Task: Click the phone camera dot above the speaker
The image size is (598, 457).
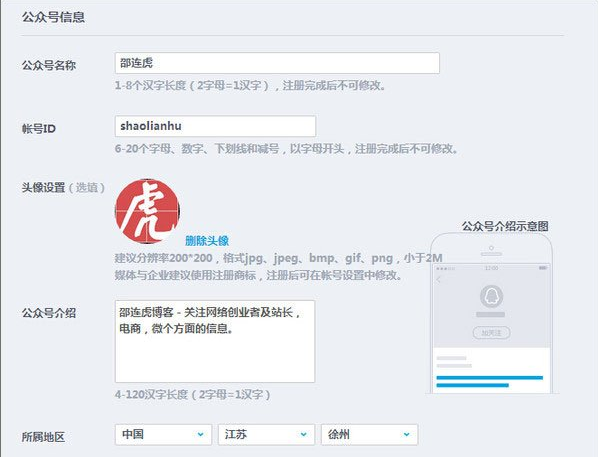Action: (x=491, y=248)
